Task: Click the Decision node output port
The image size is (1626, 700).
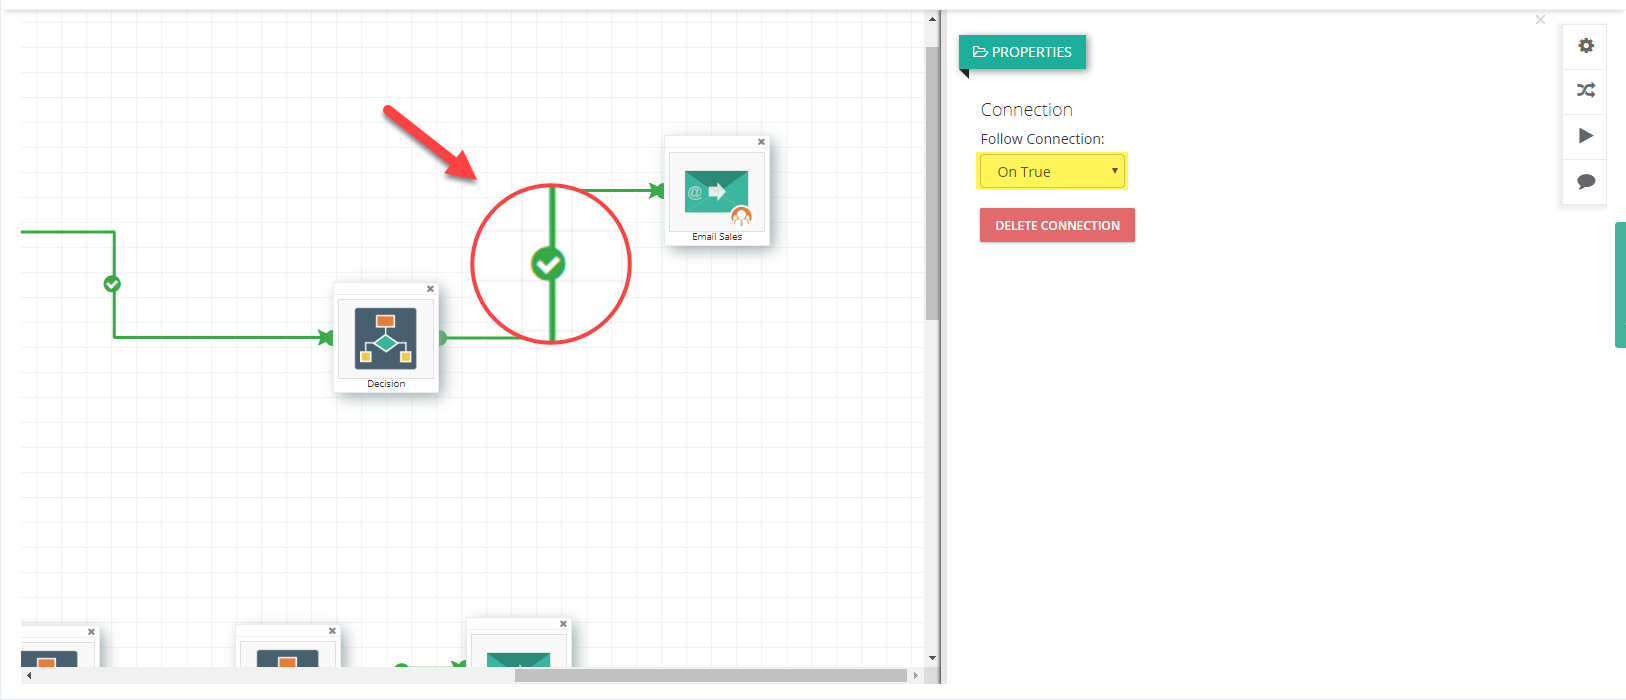Action: (441, 338)
